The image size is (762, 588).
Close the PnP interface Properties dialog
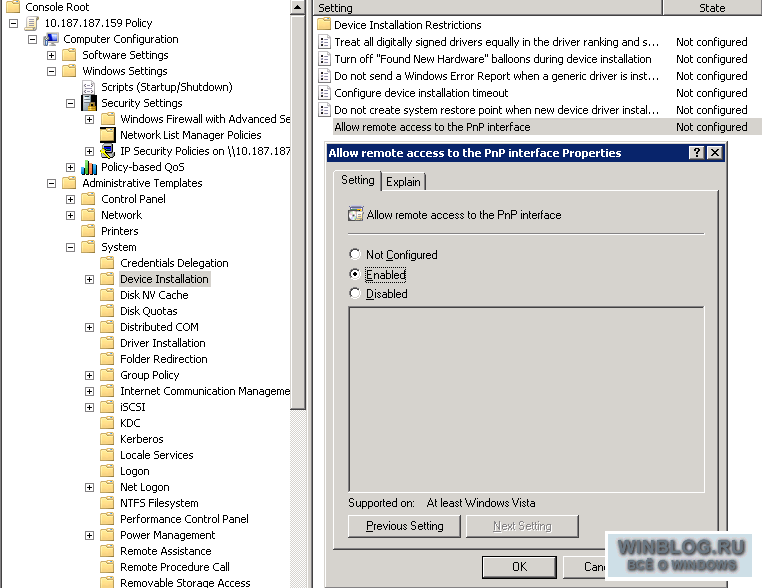coord(715,153)
